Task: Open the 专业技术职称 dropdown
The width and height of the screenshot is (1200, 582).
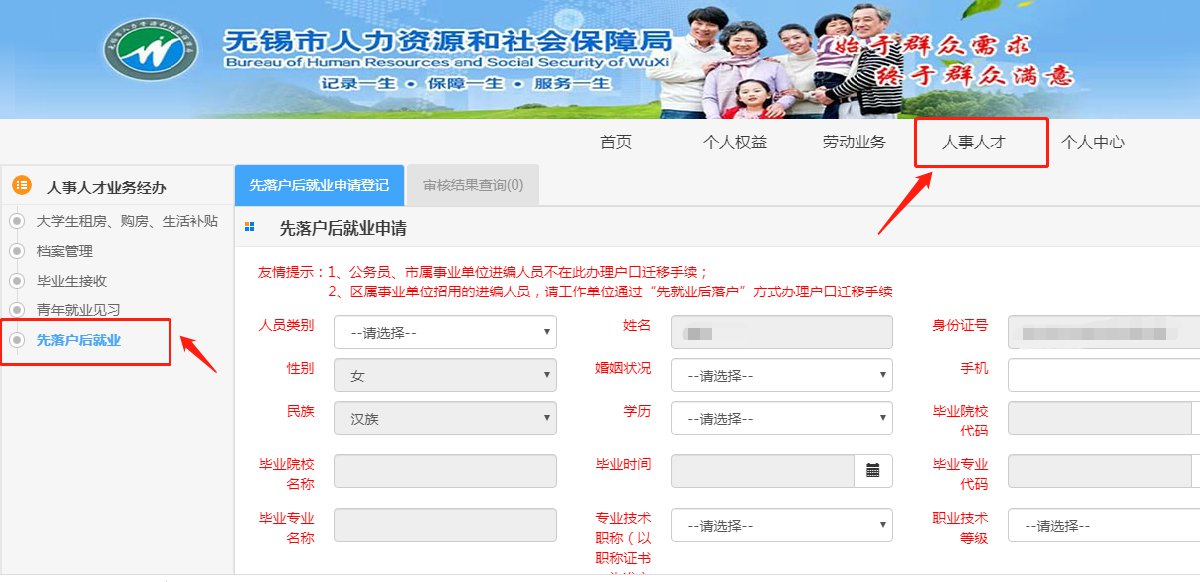Action: click(781, 525)
